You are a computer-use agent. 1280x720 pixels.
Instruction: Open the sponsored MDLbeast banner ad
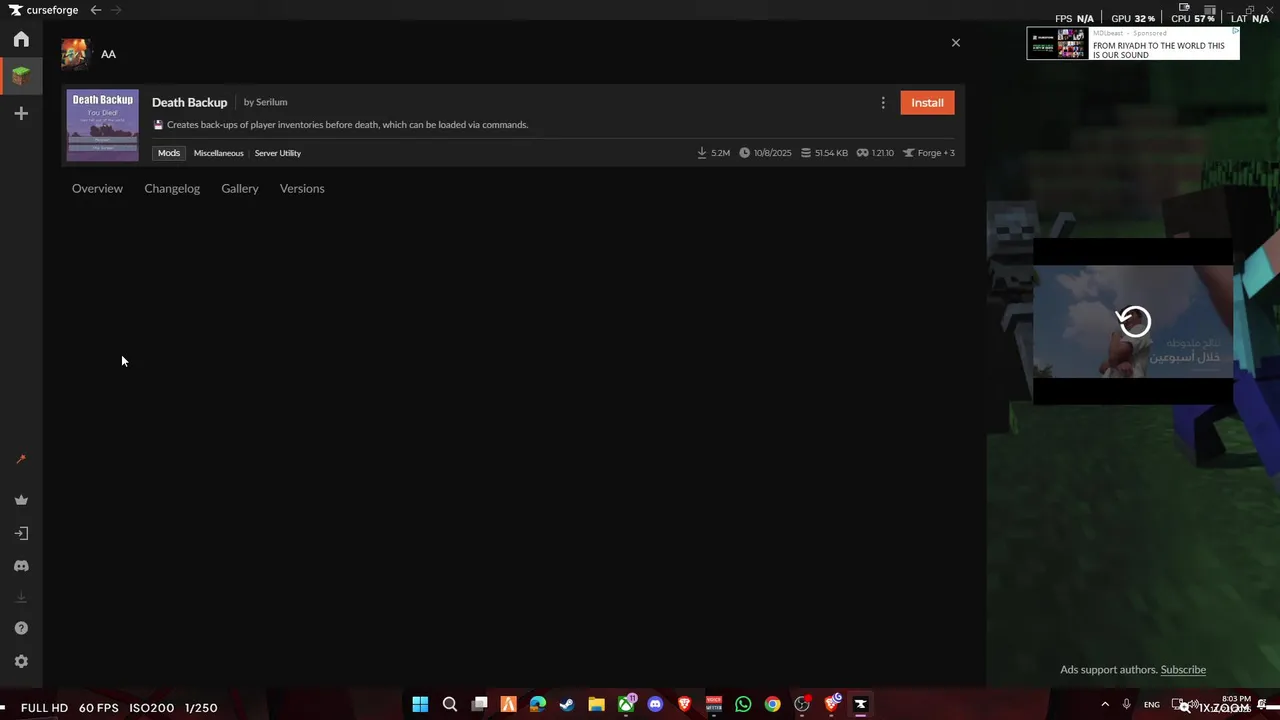click(1133, 43)
